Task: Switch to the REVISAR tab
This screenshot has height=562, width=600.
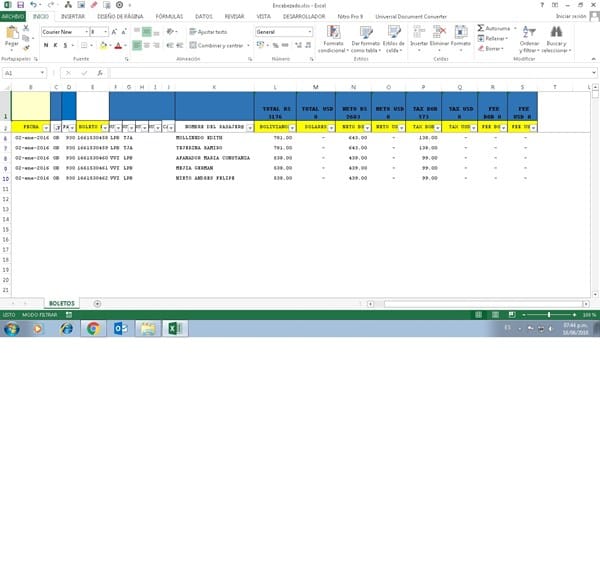Action: point(234,16)
